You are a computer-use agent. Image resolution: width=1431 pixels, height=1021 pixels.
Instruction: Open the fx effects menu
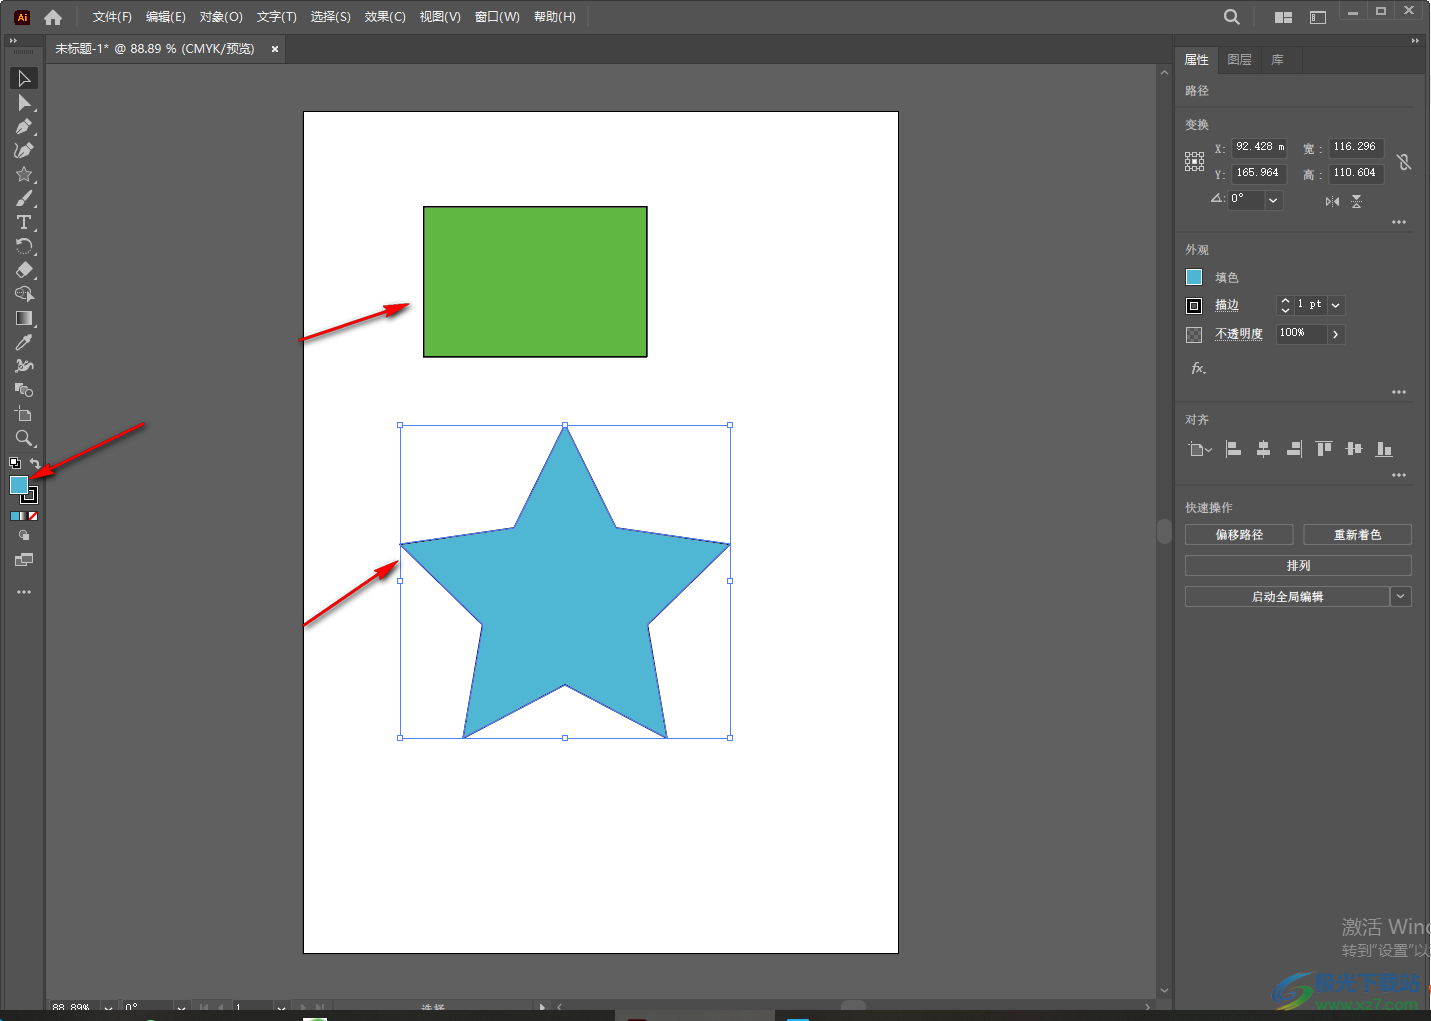click(x=1198, y=368)
